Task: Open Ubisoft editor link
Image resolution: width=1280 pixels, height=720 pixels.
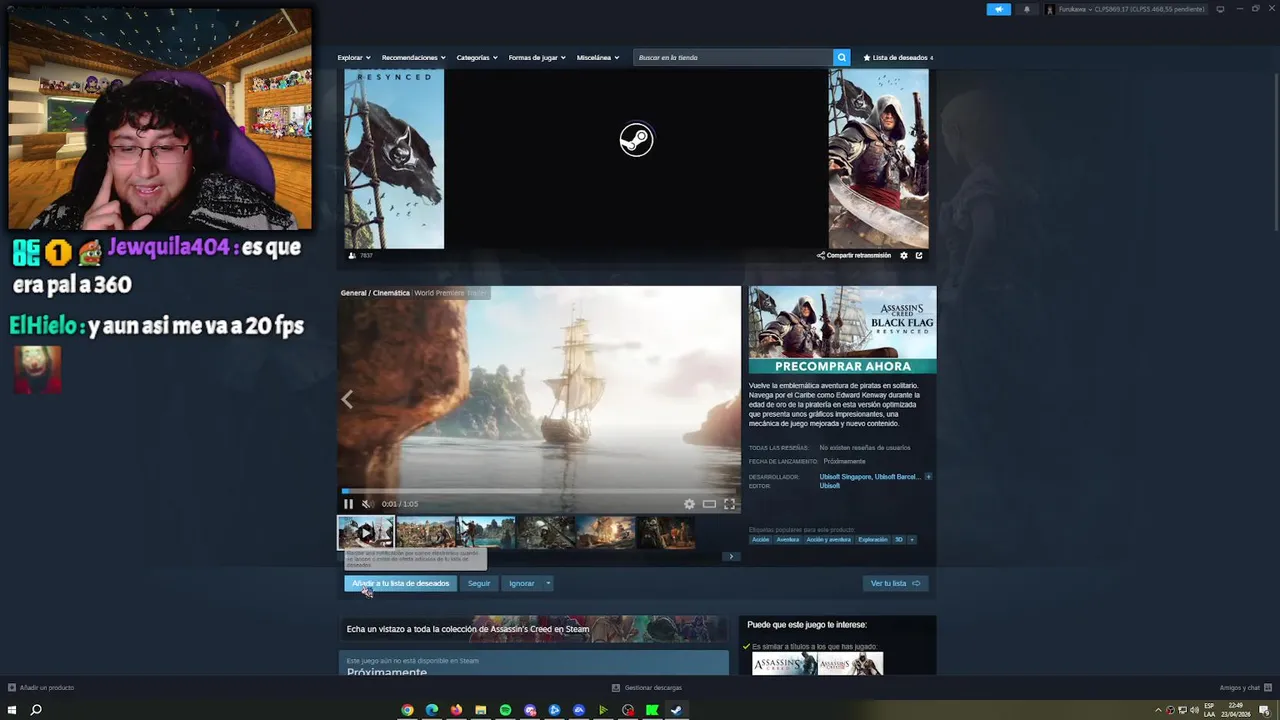Action: click(x=830, y=486)
